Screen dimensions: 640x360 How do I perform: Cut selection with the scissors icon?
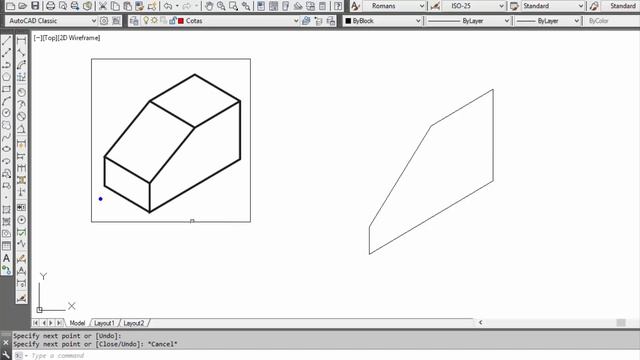(103, 6)
